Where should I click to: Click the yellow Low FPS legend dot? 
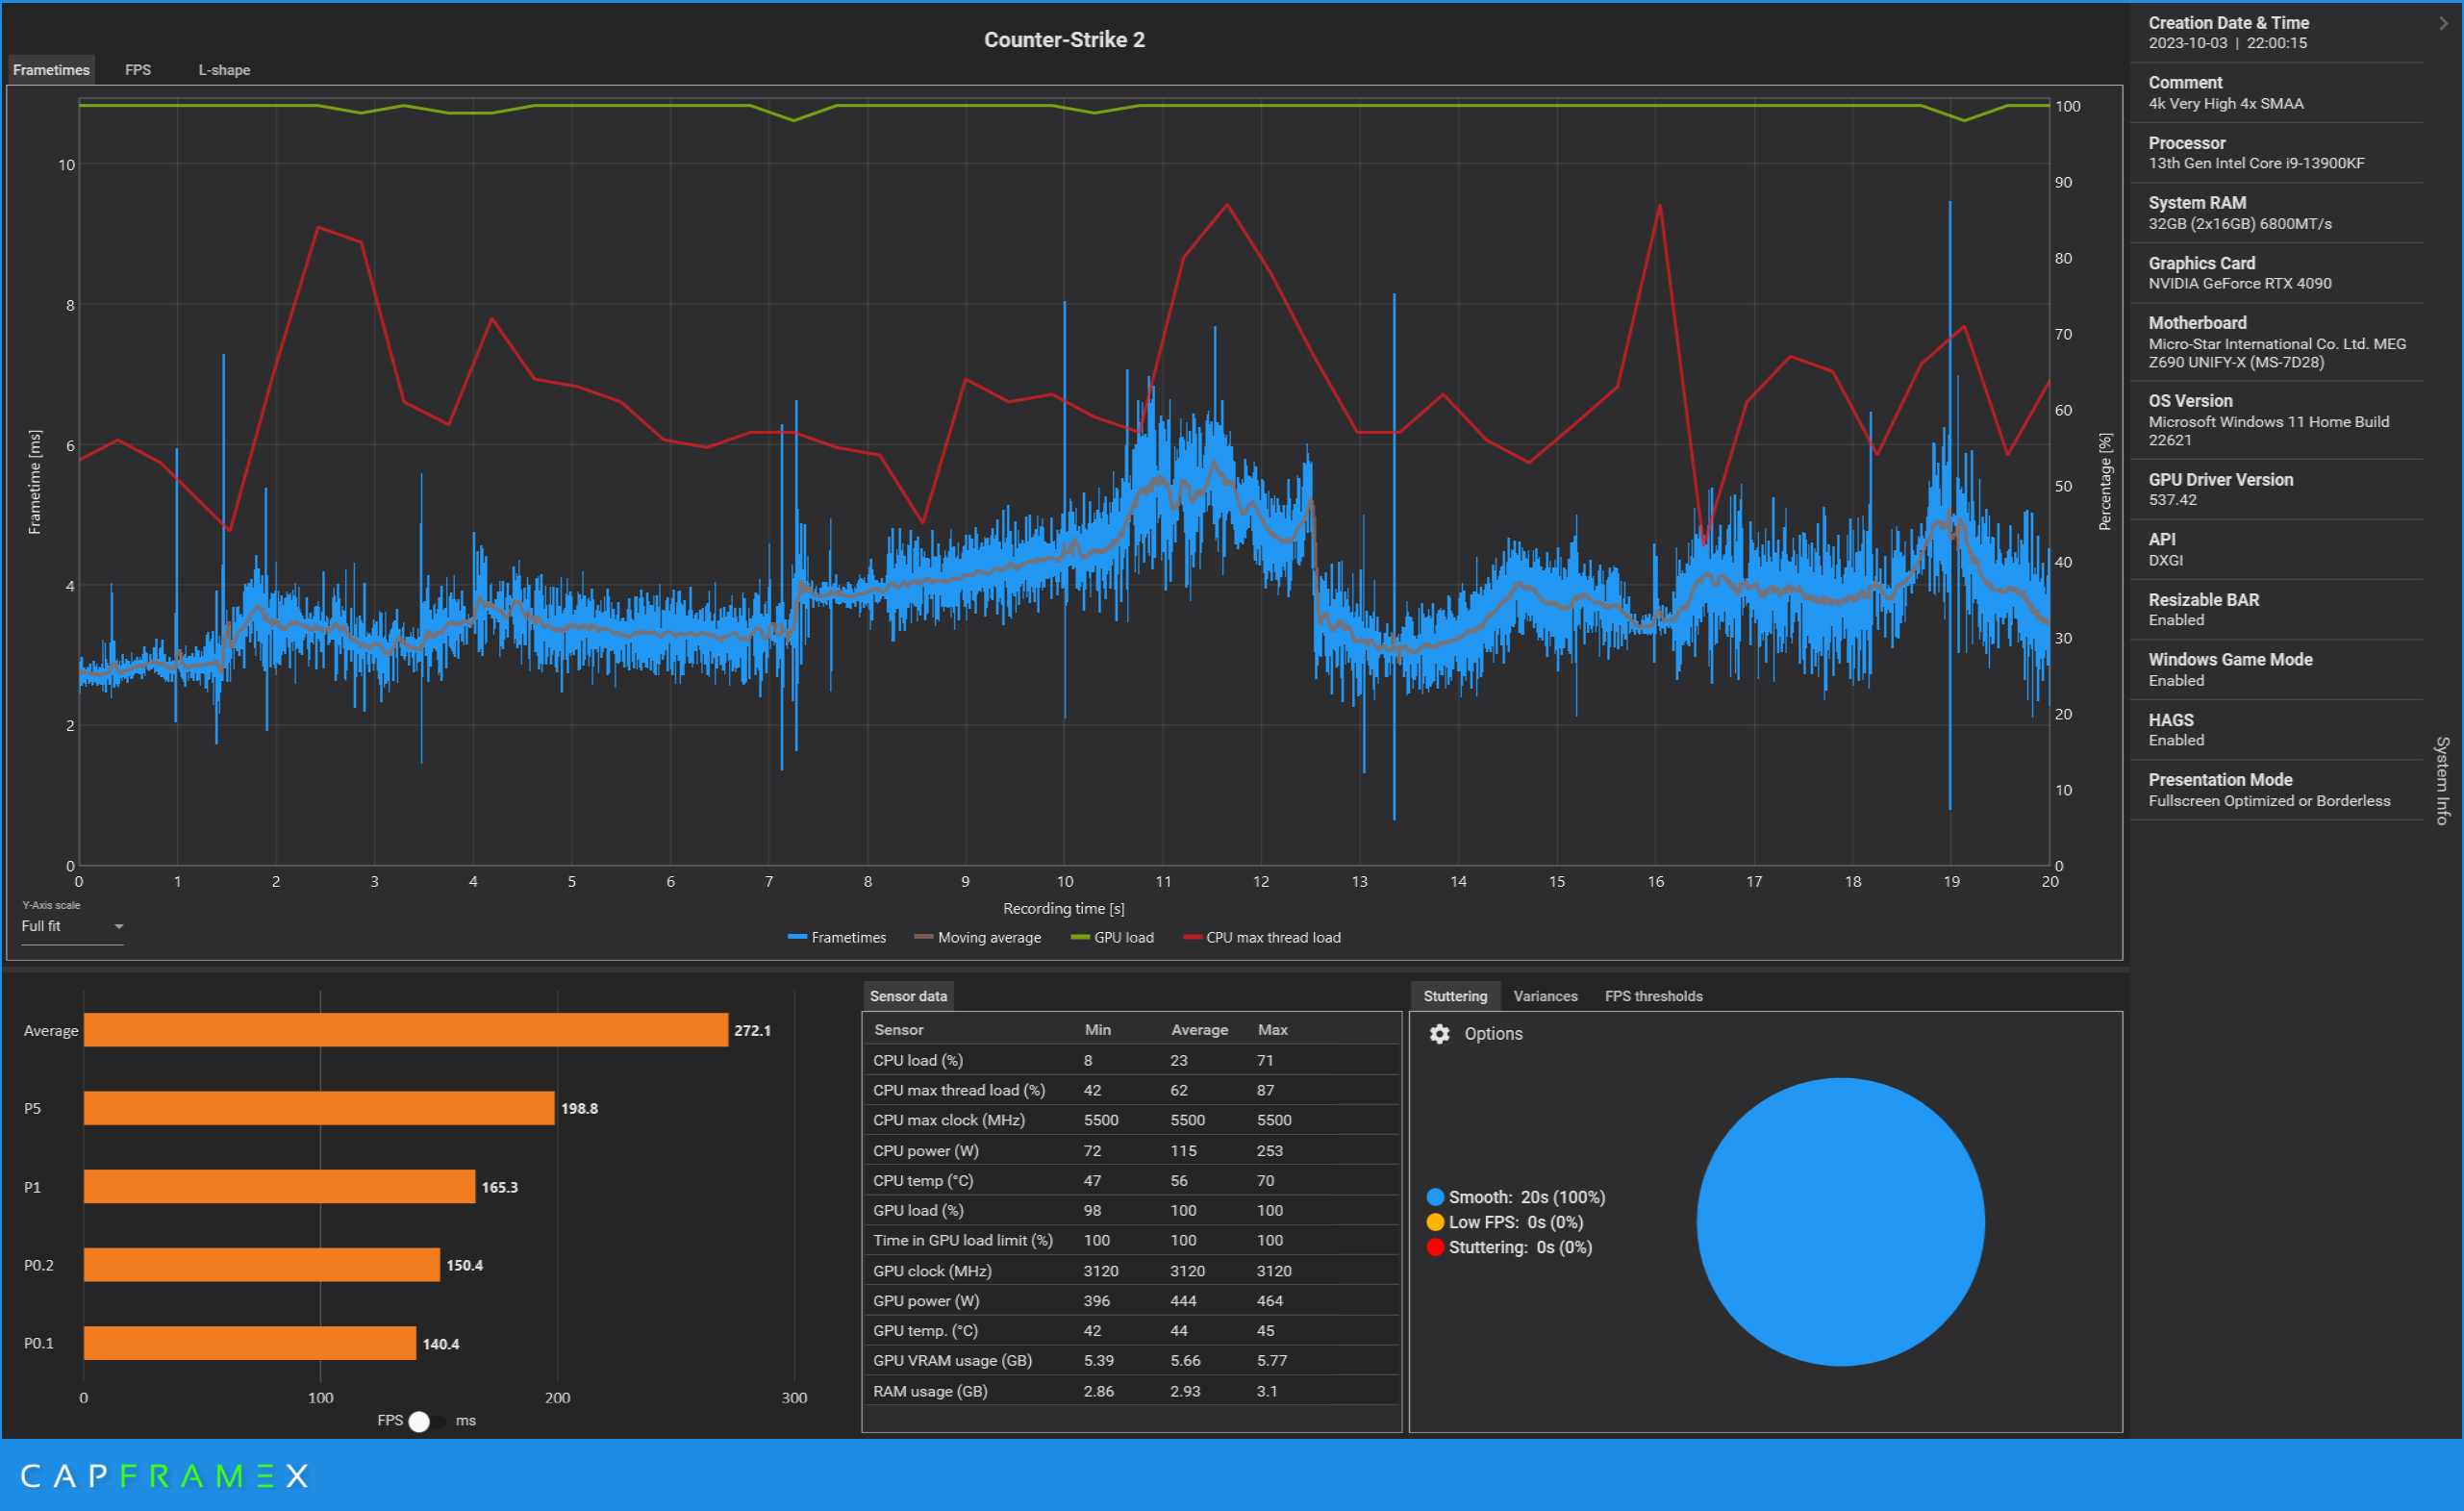[1435, 1222]
